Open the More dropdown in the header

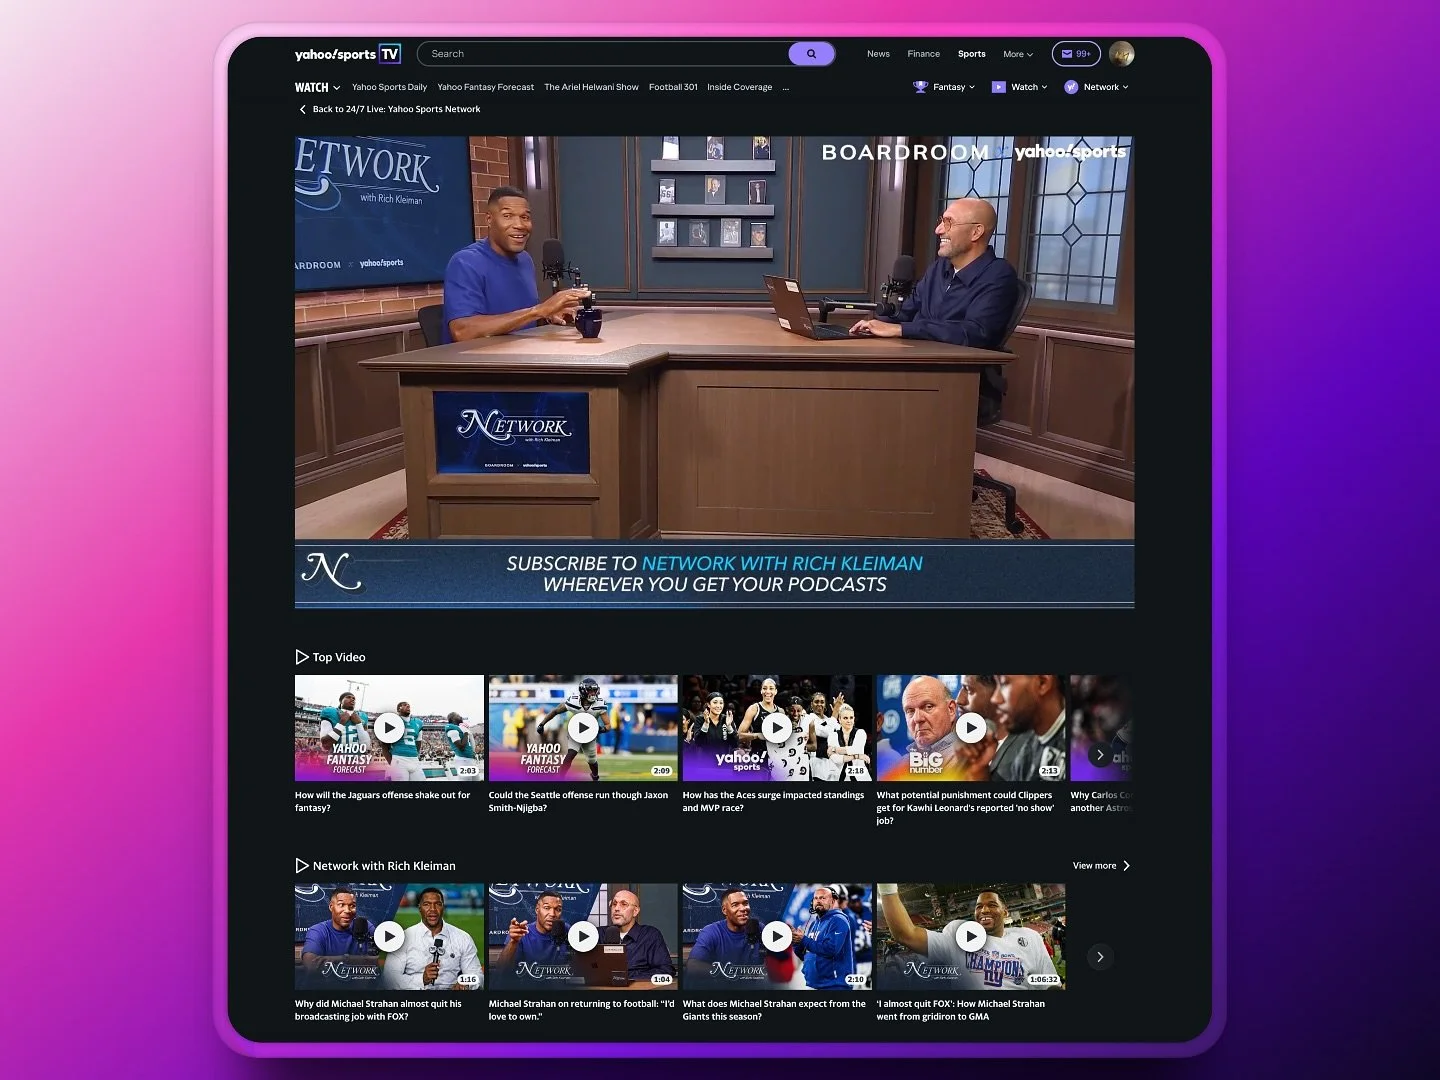tap(1017, 54)
